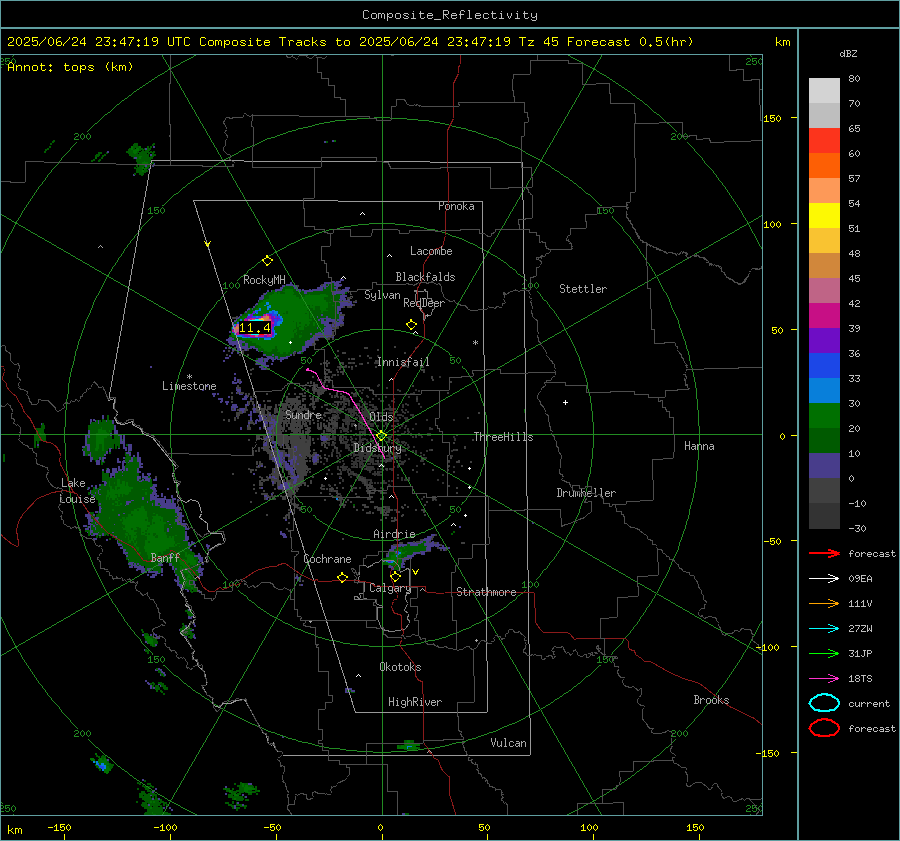
Task: Click the red forecast ellipse icon
Action: (824, 728)
